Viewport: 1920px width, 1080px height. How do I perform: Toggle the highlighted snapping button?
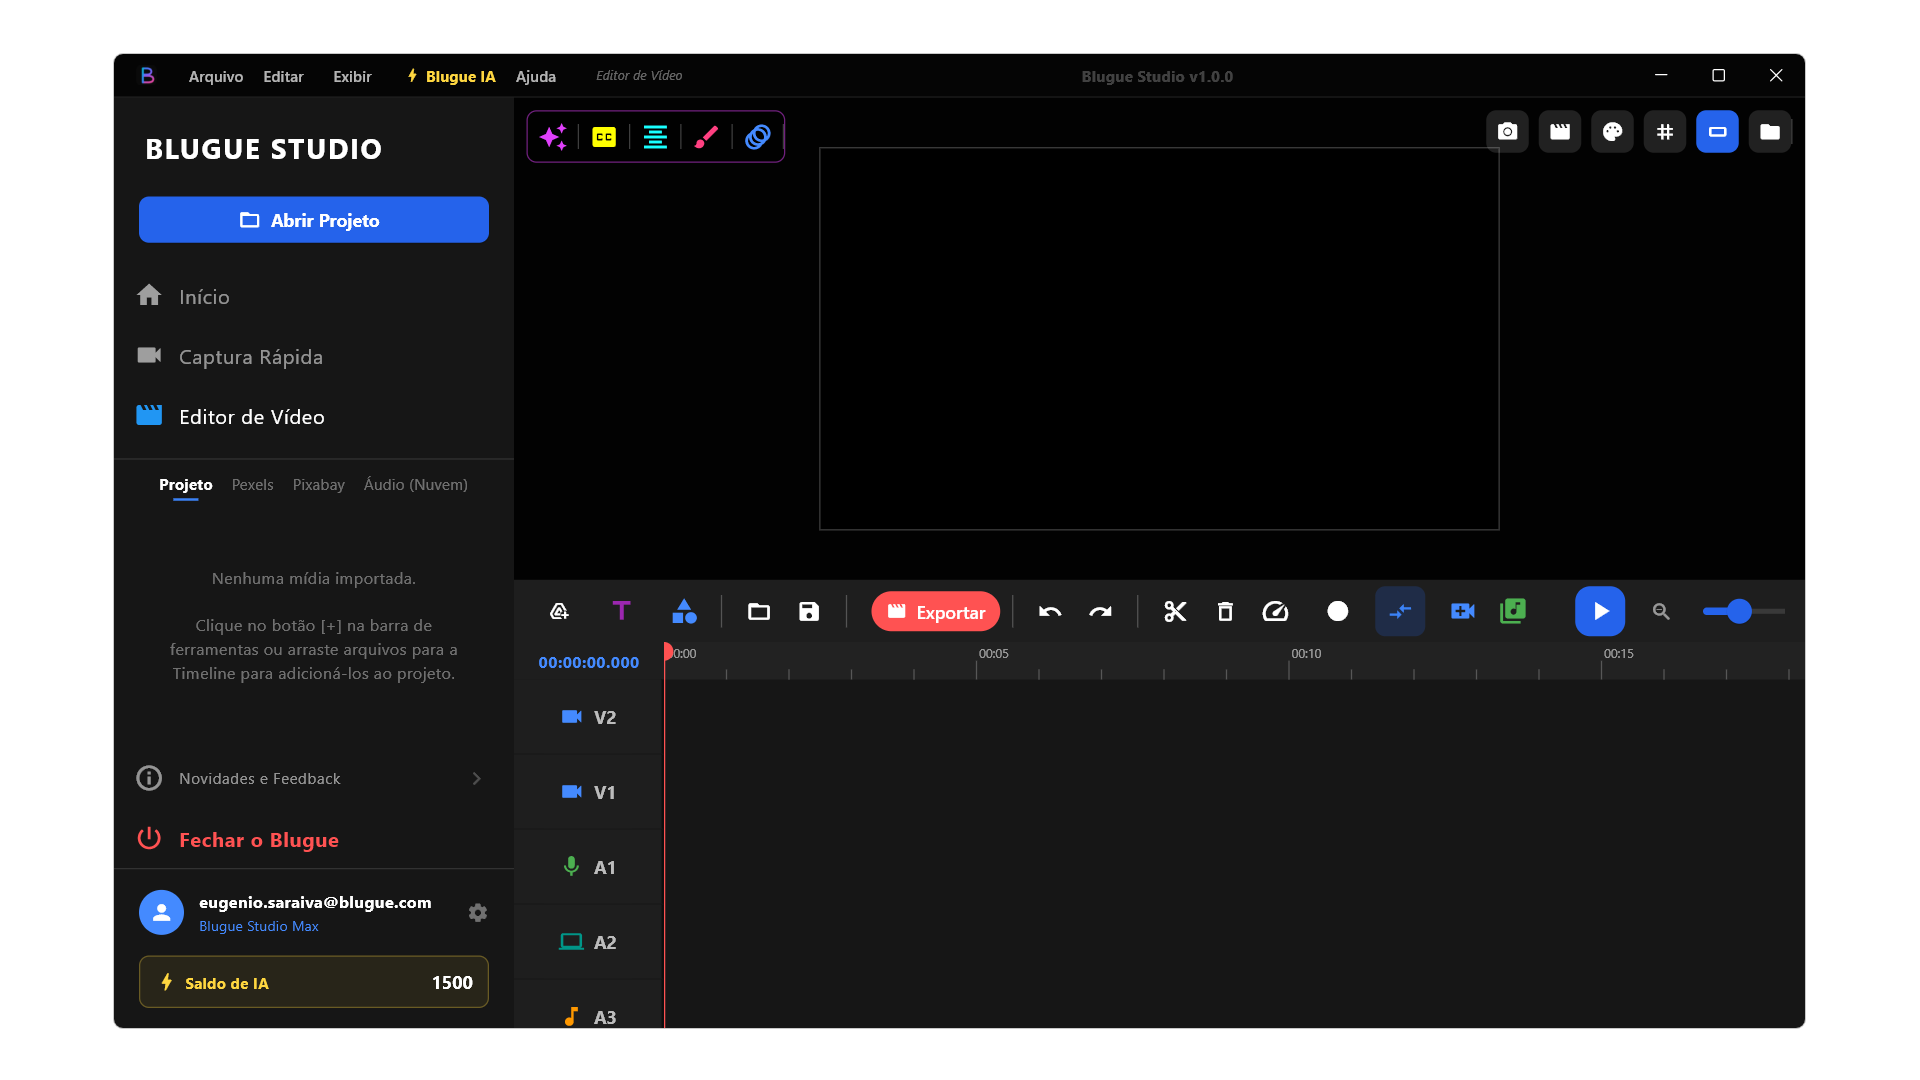click(x=1400, y=611)
